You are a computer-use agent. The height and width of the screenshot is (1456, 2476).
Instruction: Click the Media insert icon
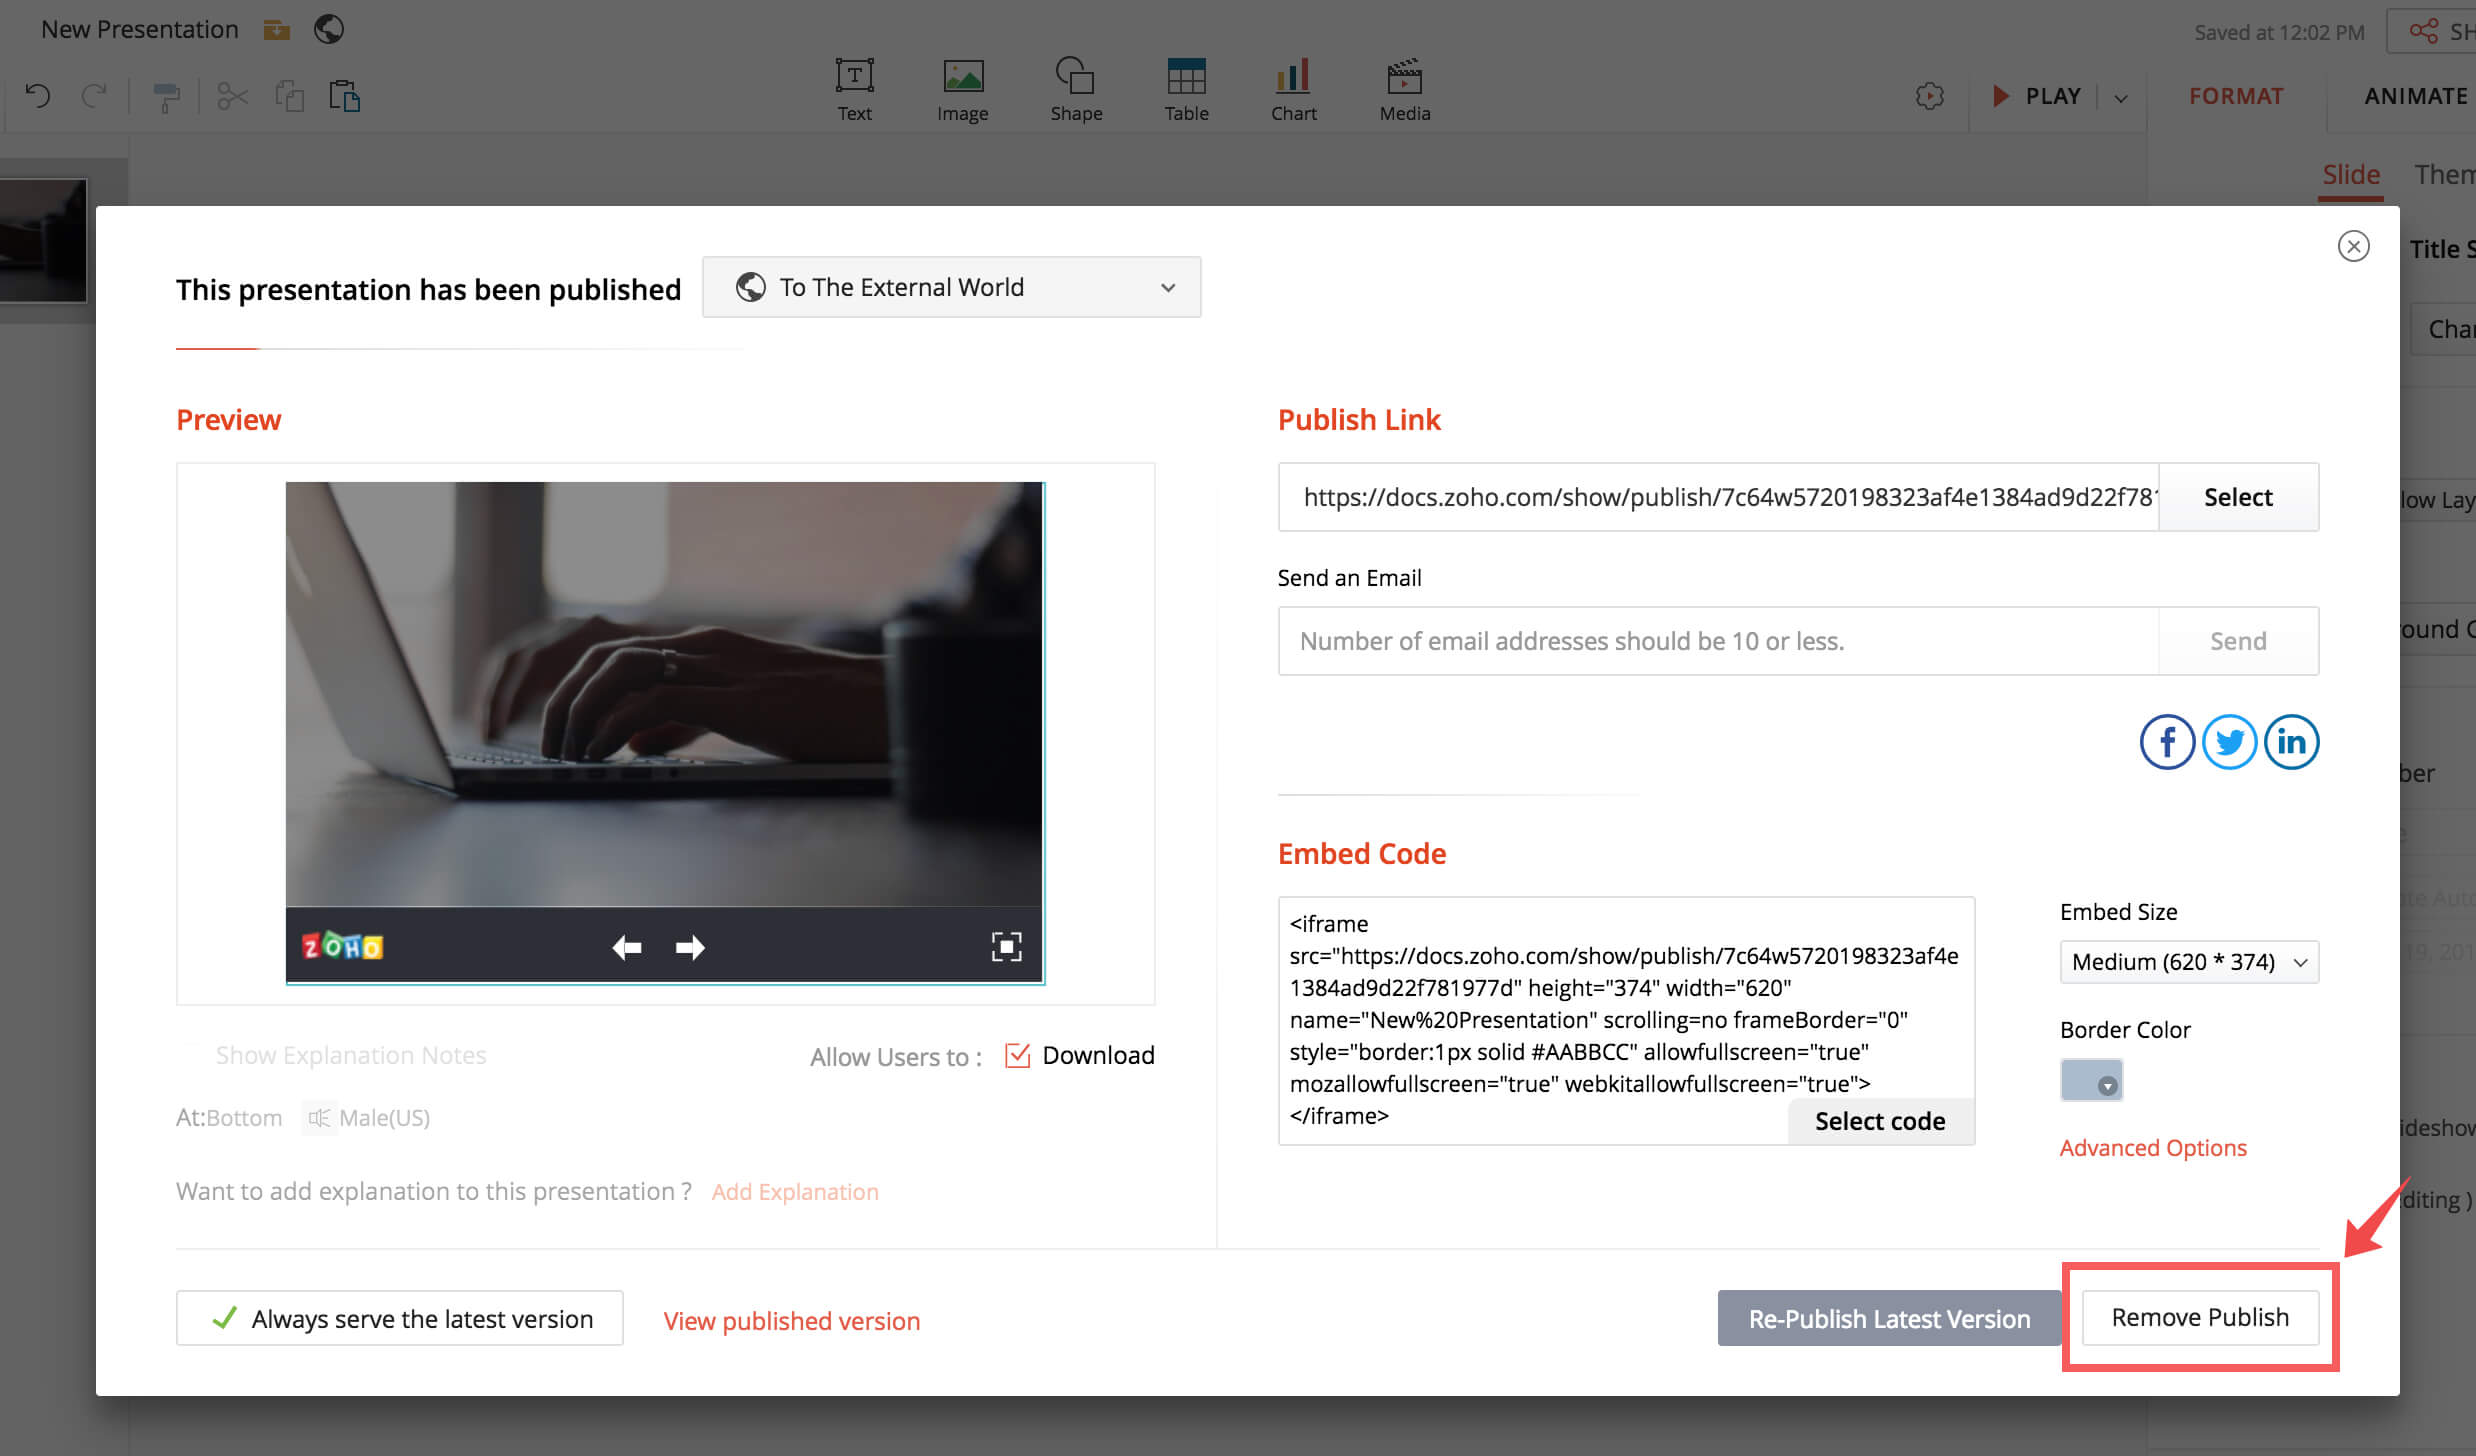click(1404, 90)
